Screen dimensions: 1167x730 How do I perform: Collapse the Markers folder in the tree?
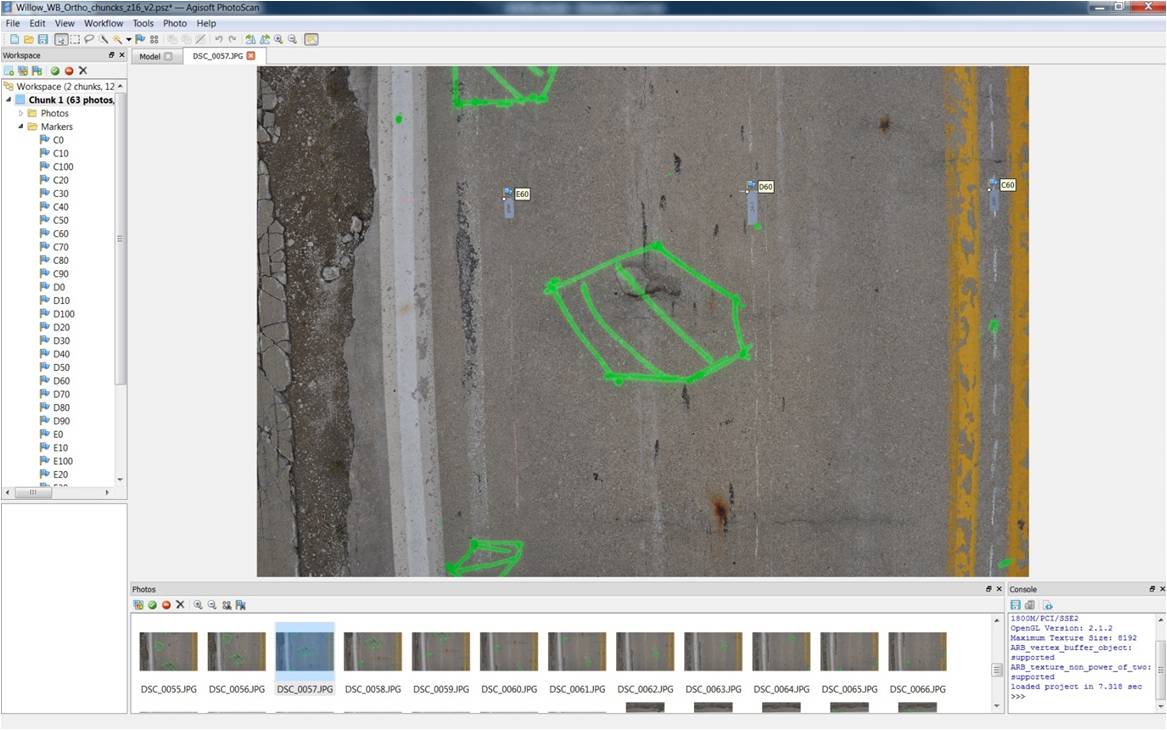[x=20, y=126]
